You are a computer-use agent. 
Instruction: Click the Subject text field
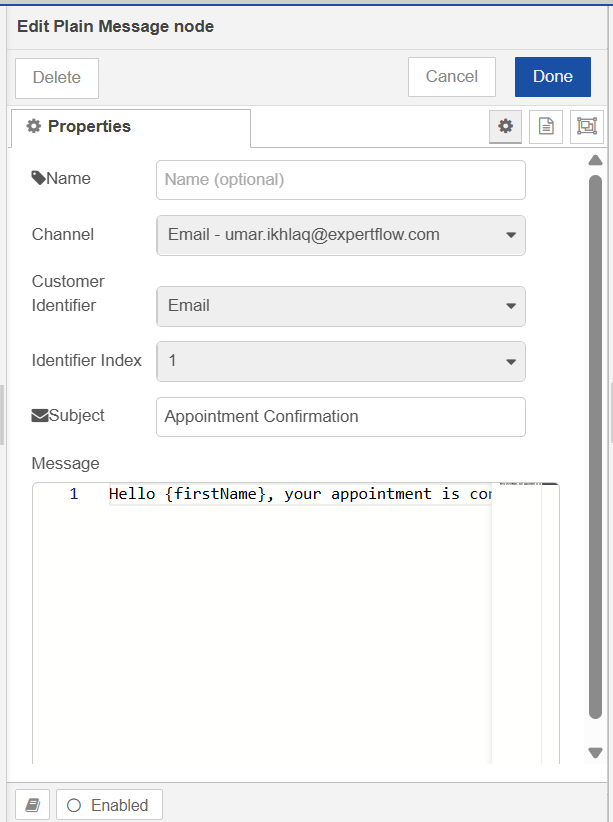click(341, 417)
